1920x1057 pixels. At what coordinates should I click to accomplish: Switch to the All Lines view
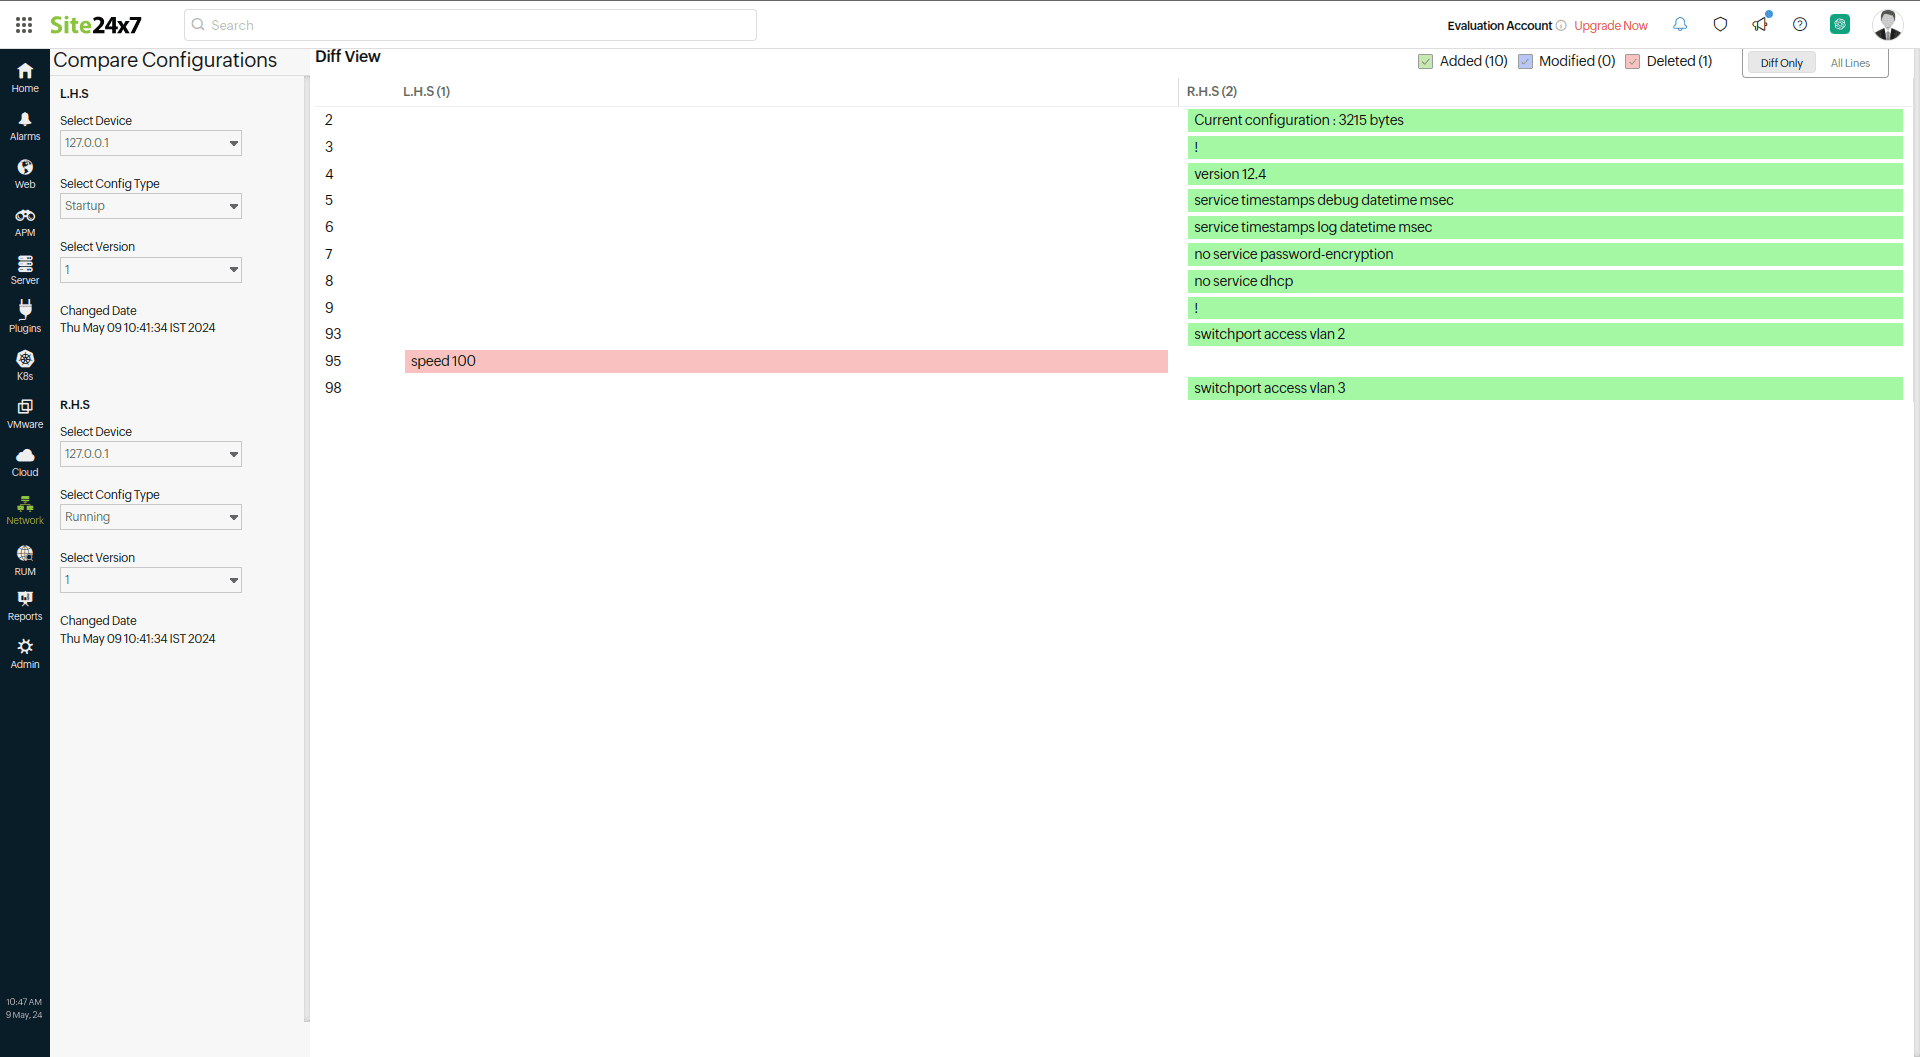click(x=1850, y=63)
